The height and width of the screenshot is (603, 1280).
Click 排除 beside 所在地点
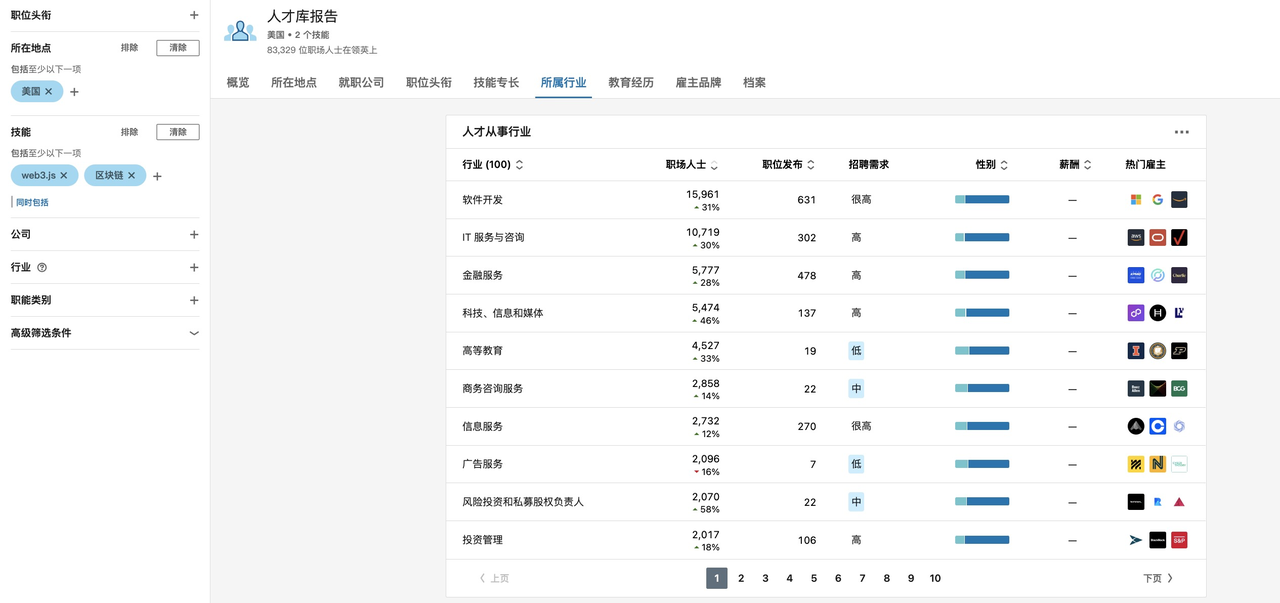(129, 48)
